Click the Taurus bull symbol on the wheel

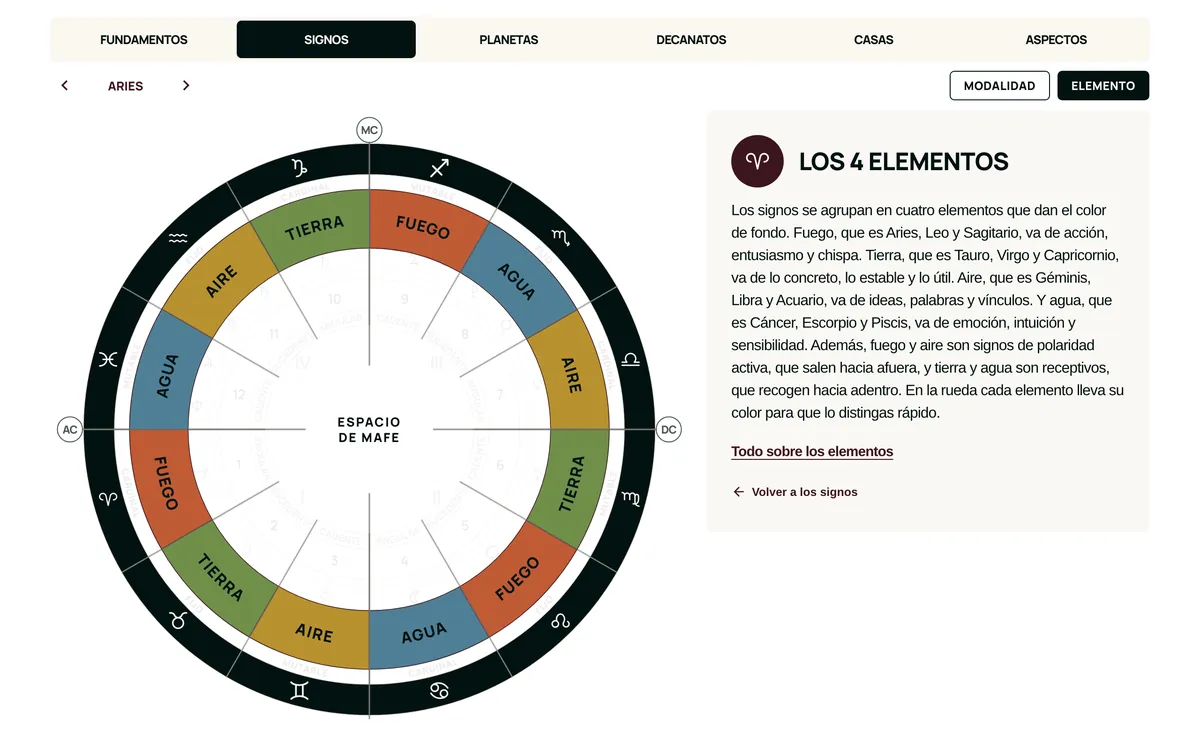[178, 620]
